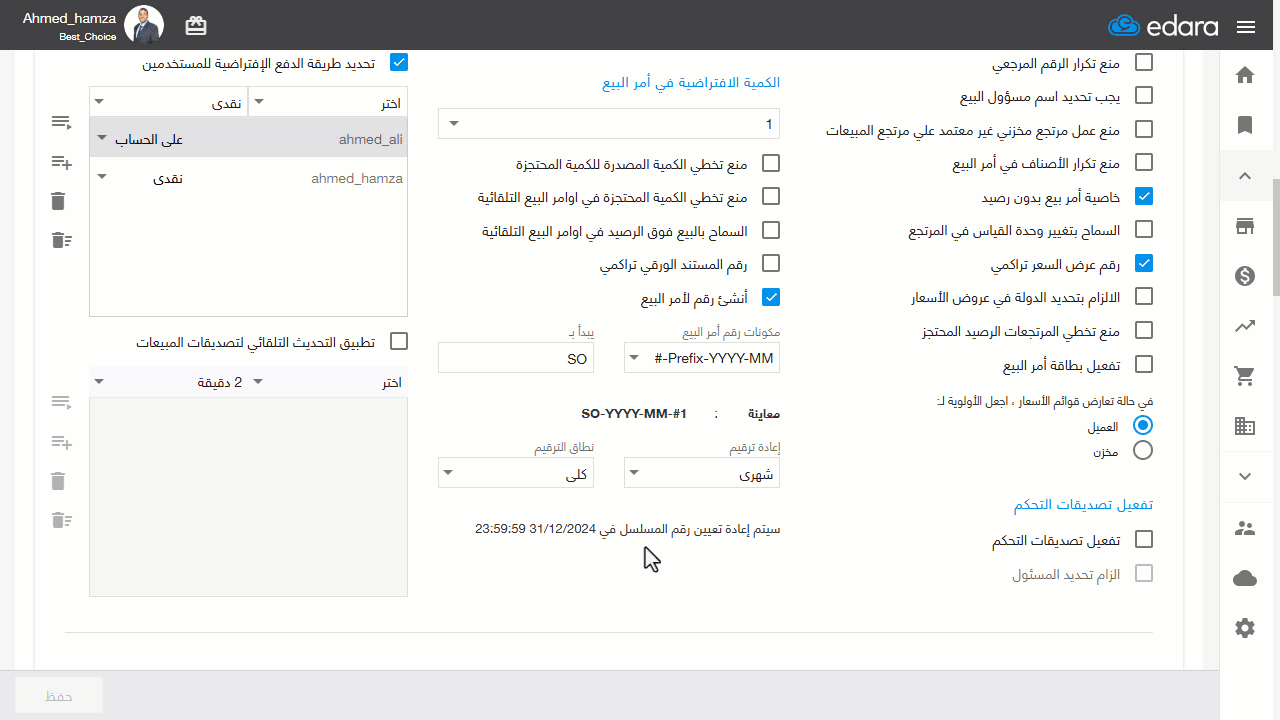Screen dimensions: 1280x720
Task: Check منع تخطي الكمية المصدرة للكمية المحتجزة
Action: coord(771,163)
